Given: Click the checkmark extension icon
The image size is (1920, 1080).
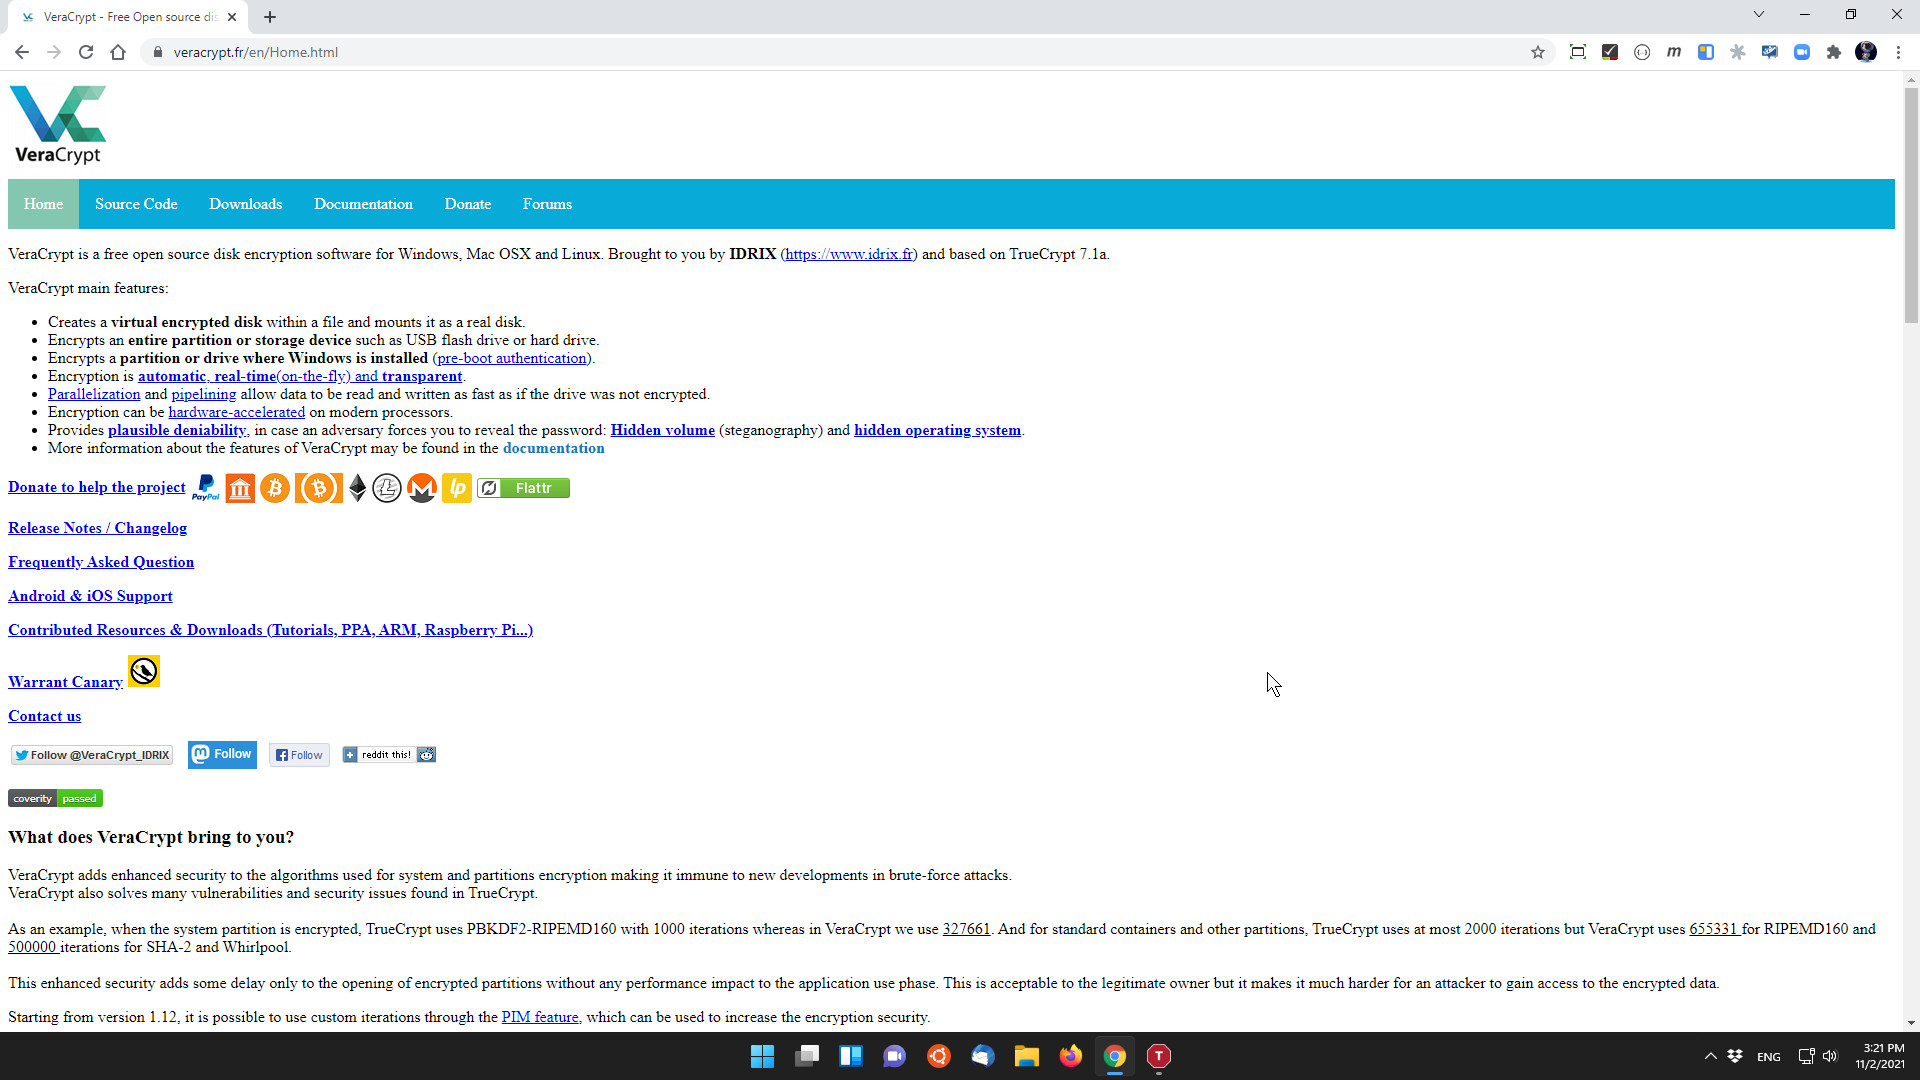Looking at the screenshot, I should (x=1610, y=52).
